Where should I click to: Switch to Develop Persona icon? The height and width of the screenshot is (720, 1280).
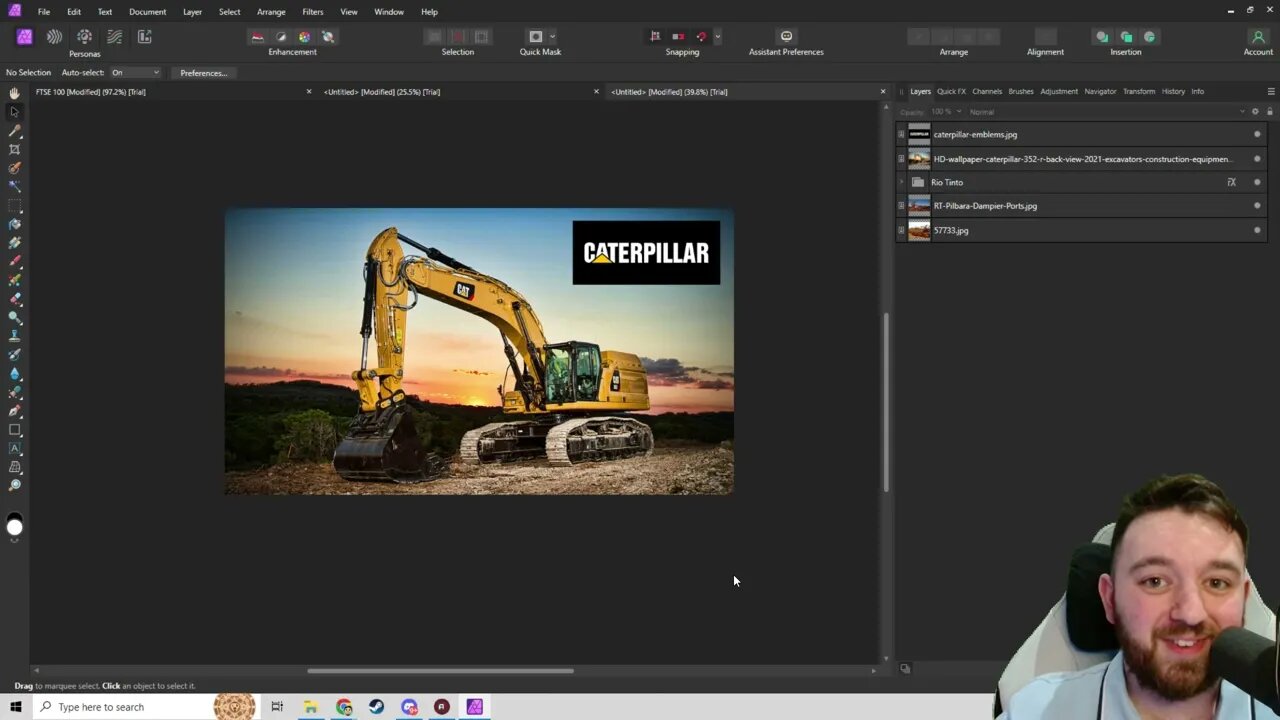pyautogui.click(x=84, y=37)
